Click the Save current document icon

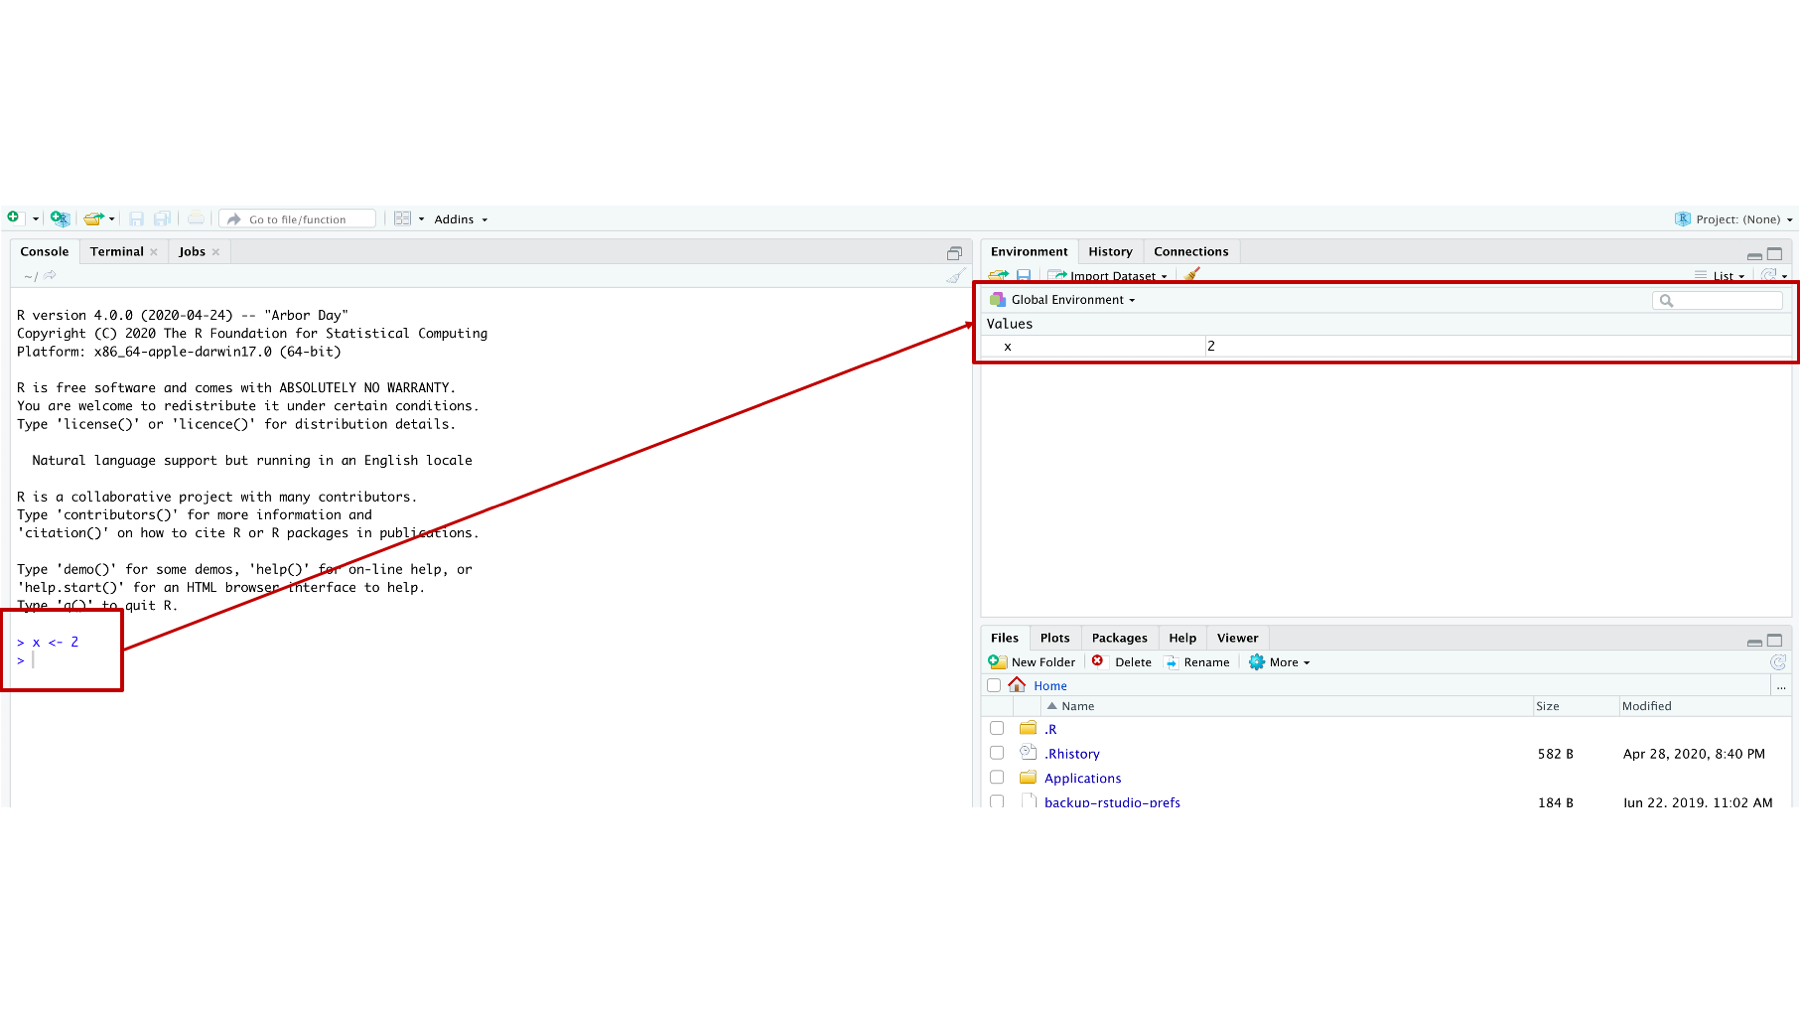pos(136,218)
